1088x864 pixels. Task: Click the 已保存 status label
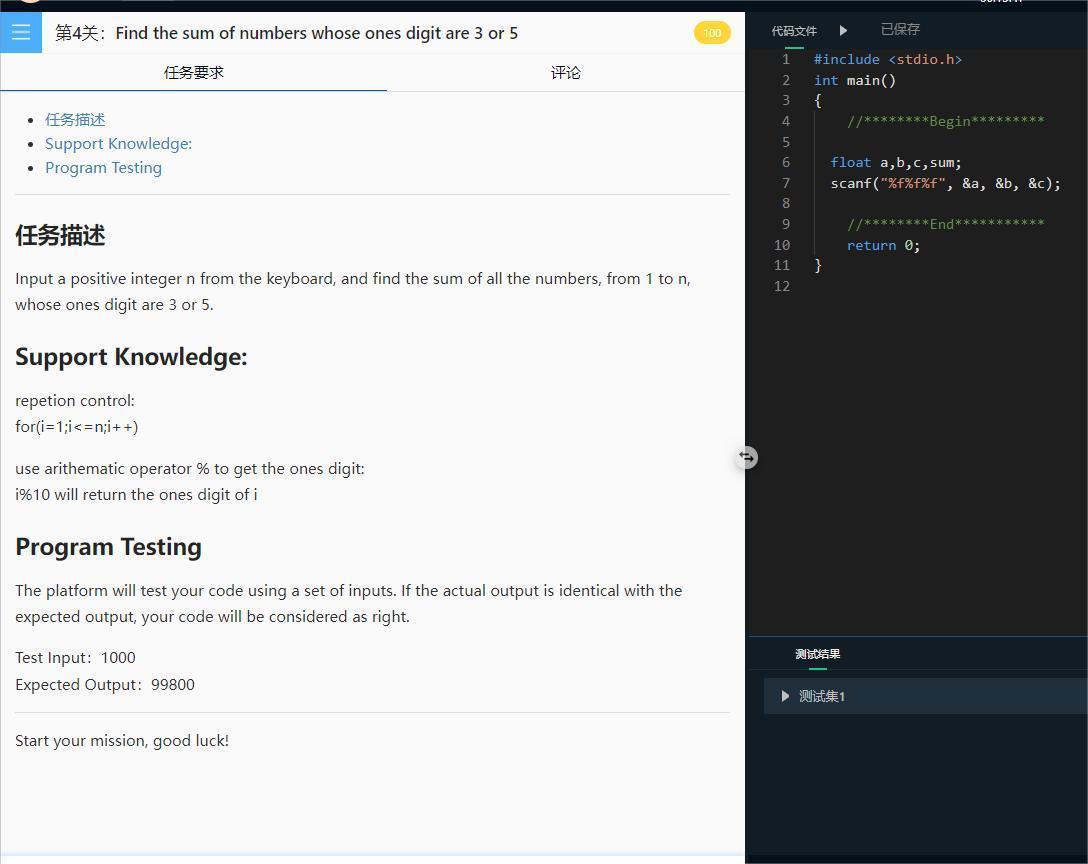[x=900, y=29]
